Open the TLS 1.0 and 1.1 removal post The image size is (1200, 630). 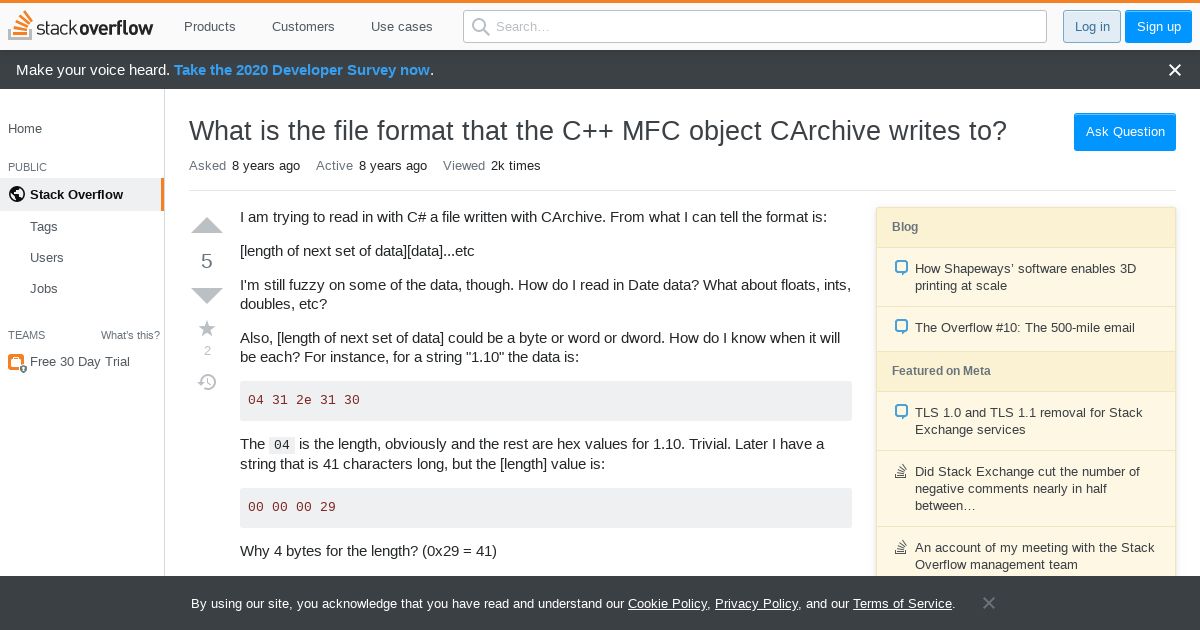[x=1028, y=421]
